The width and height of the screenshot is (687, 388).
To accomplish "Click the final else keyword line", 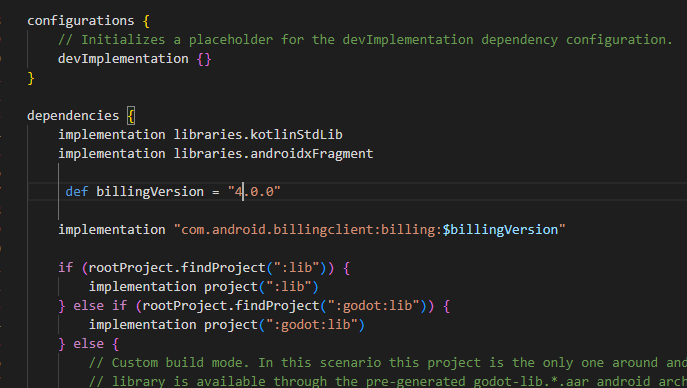I will click(x=89, y=344).
